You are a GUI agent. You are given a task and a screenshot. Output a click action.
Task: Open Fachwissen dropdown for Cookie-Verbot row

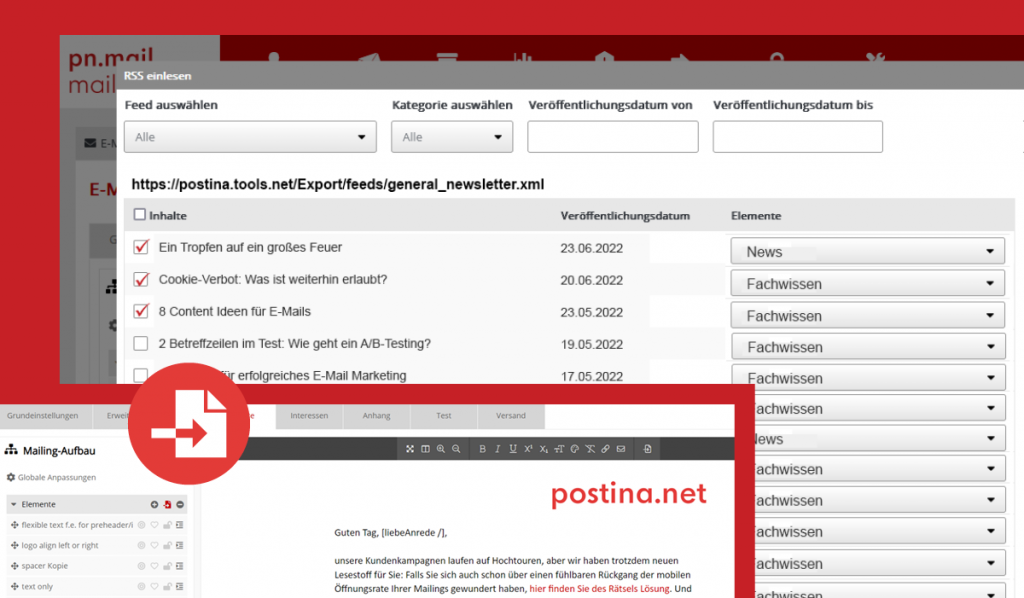click(867, 283)
